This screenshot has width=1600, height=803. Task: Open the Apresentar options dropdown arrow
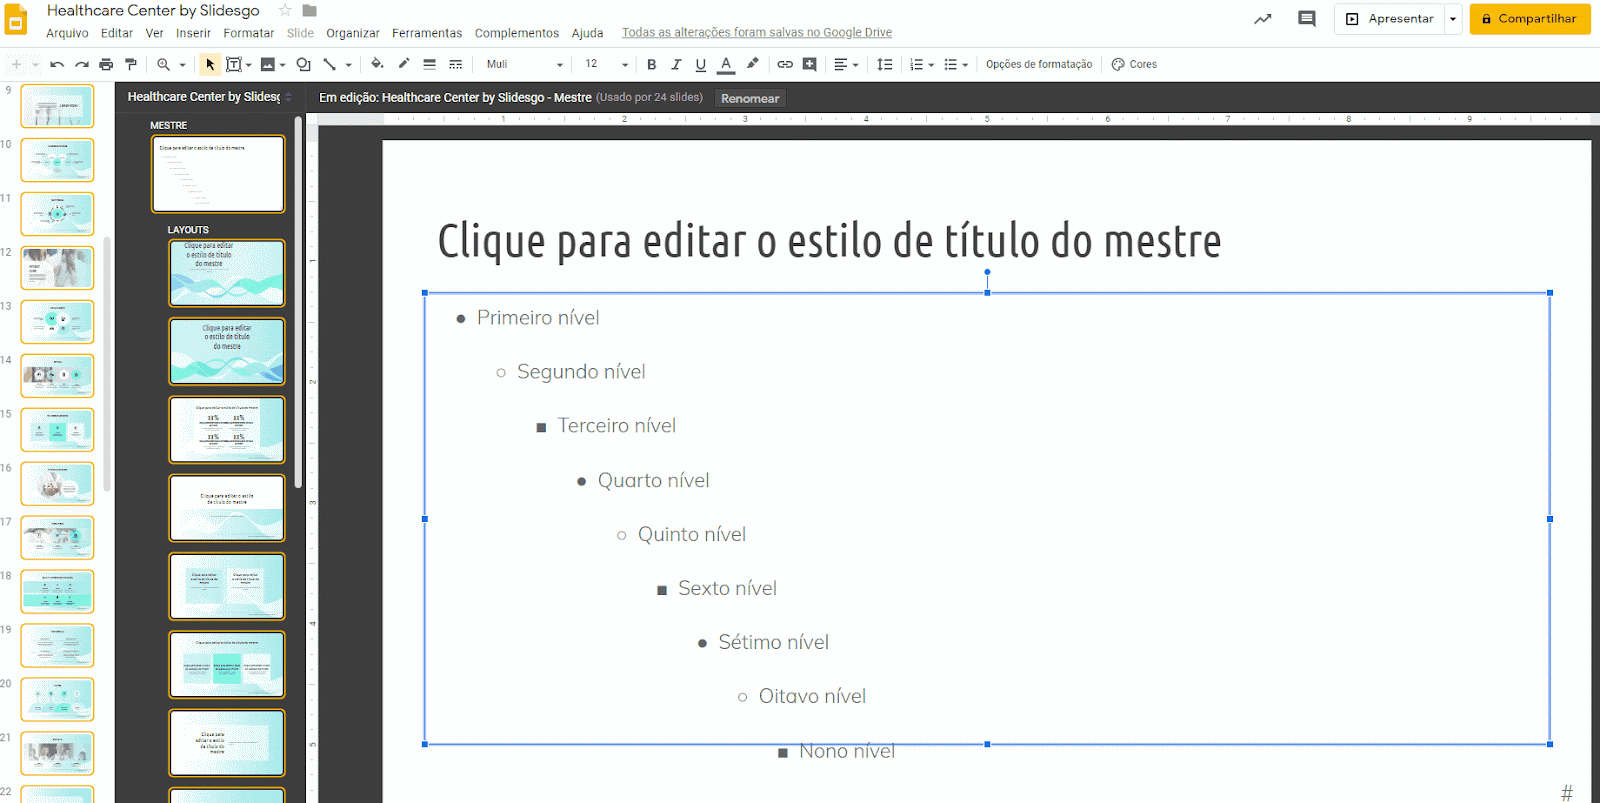pyautogui.click(x=1453, y=19)
